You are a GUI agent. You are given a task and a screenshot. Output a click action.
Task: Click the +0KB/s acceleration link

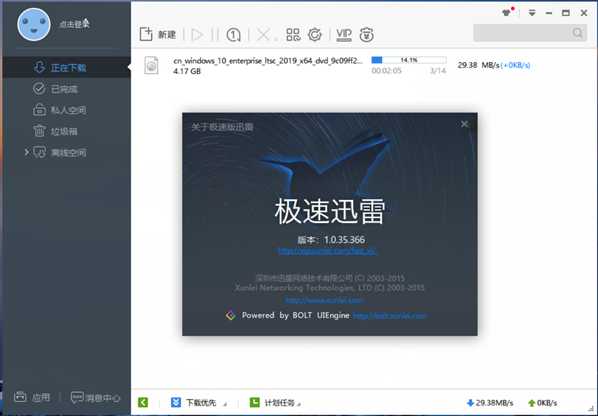click(x=516, y=65)
